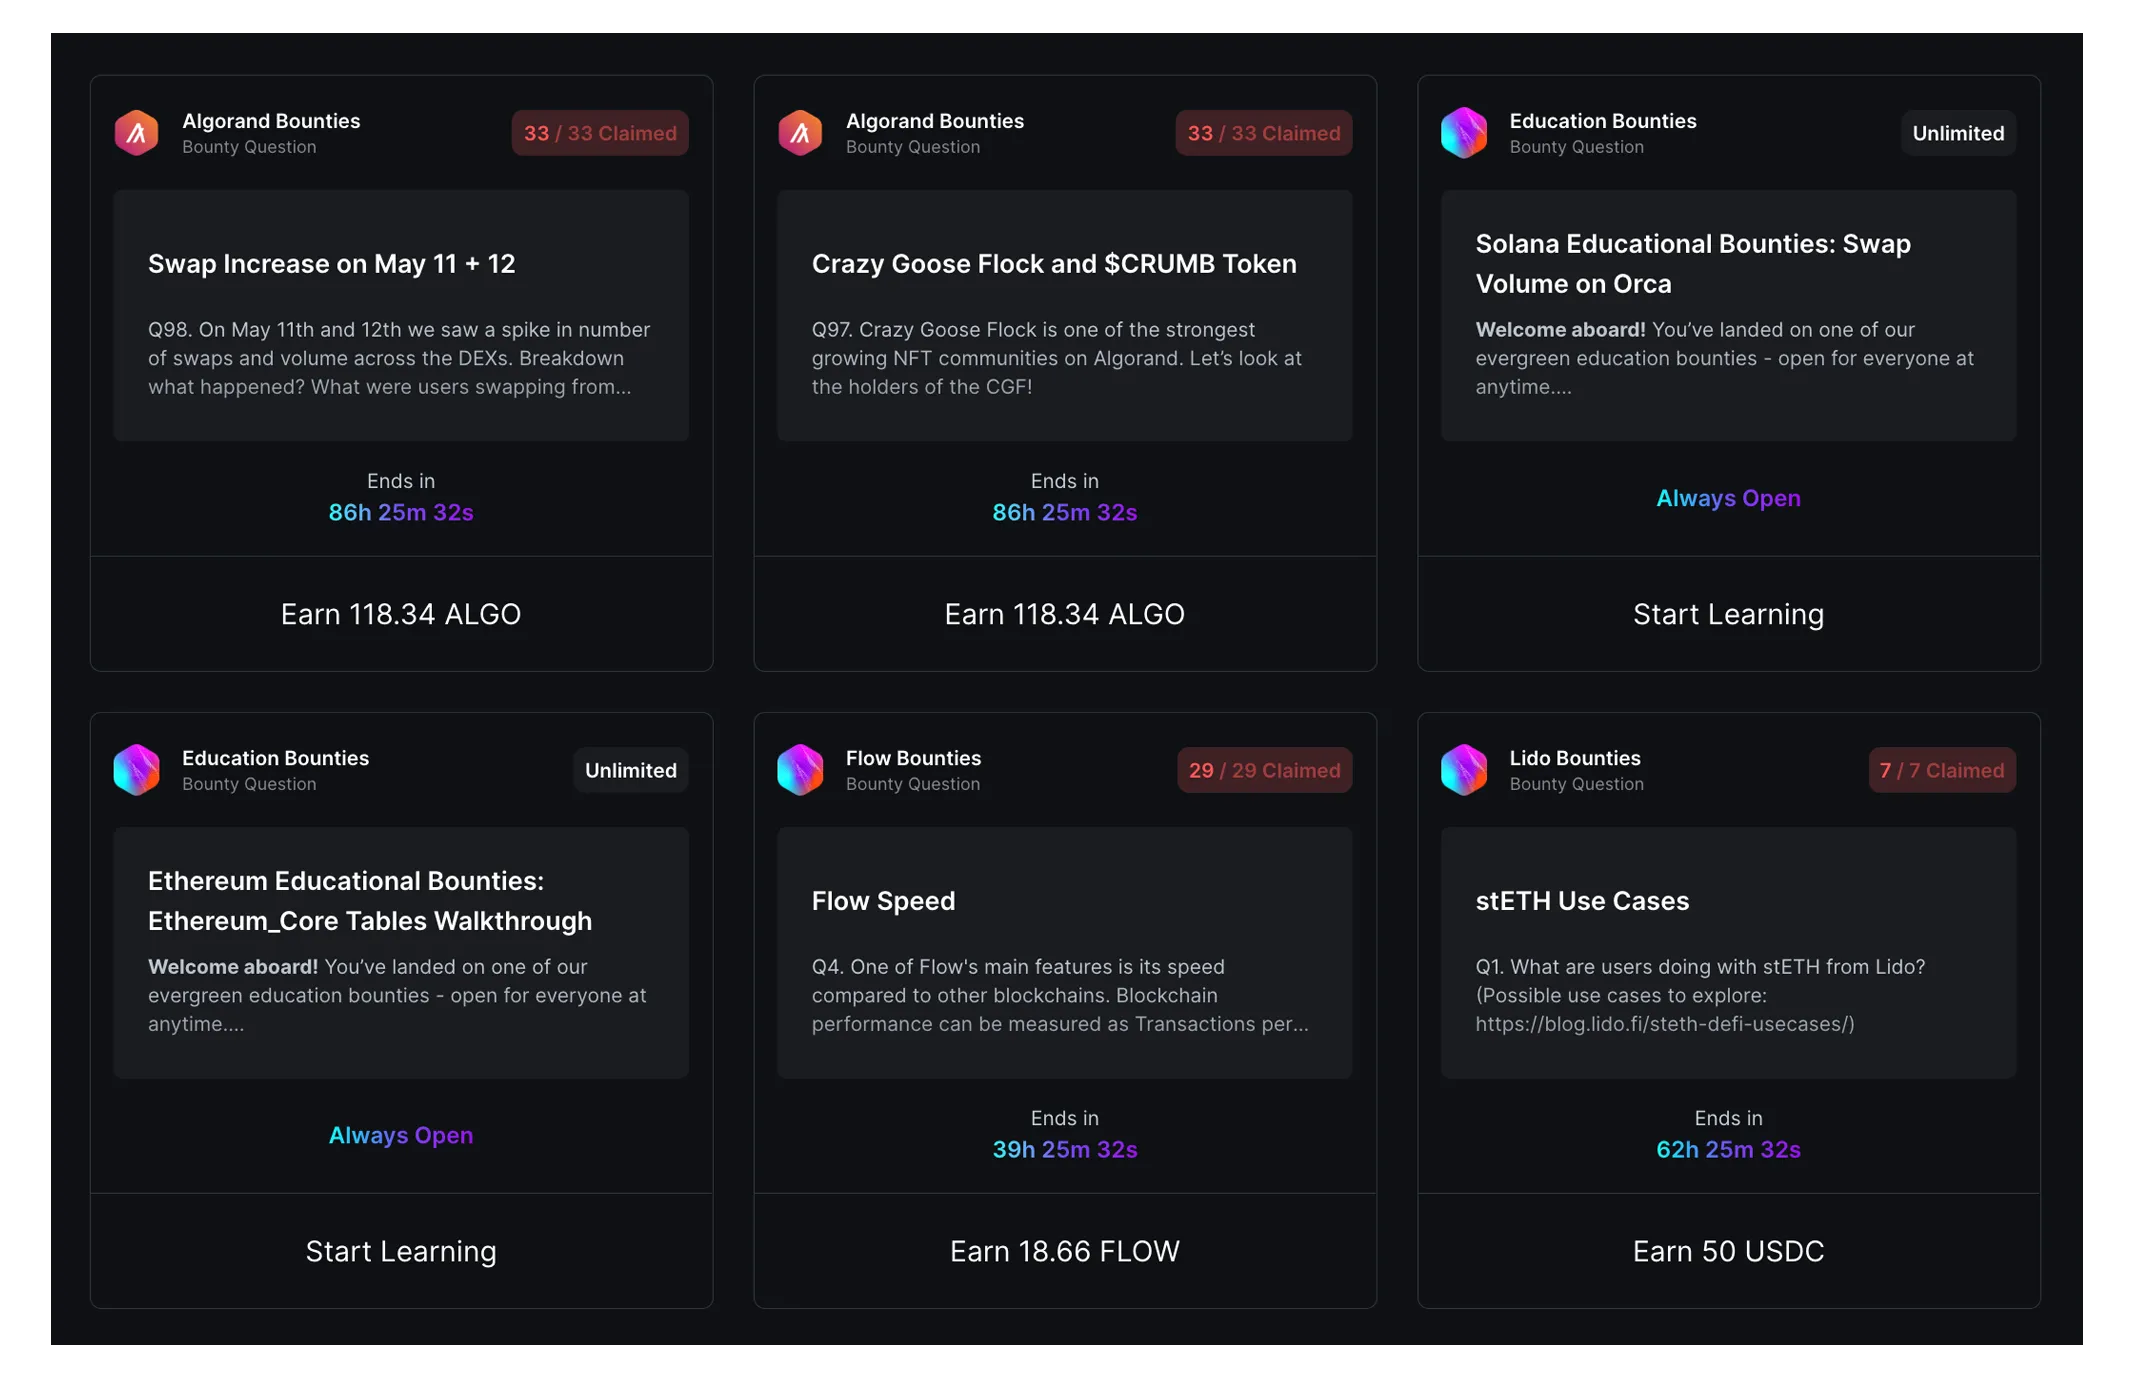Viewport: 2134px width, 1378px height.
Task: Click the Algorand logo on the Swap Increase card
Action: click(x=137, y=133)
